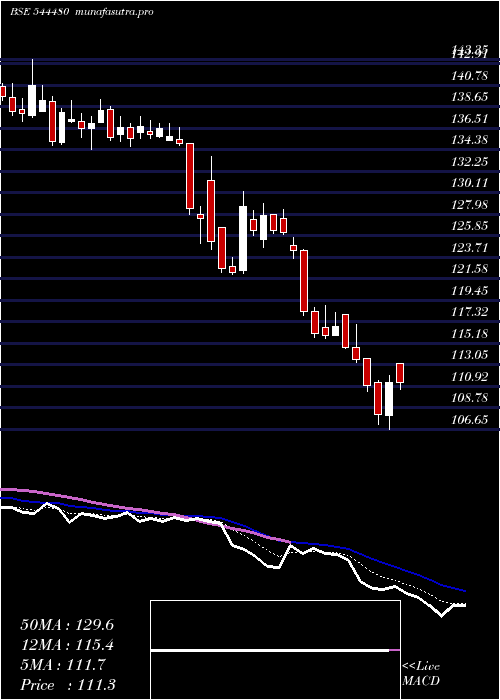Viewport: 500px width, 700px height.
Task: Select the 113.05 price level label
Action: [470, 355]
